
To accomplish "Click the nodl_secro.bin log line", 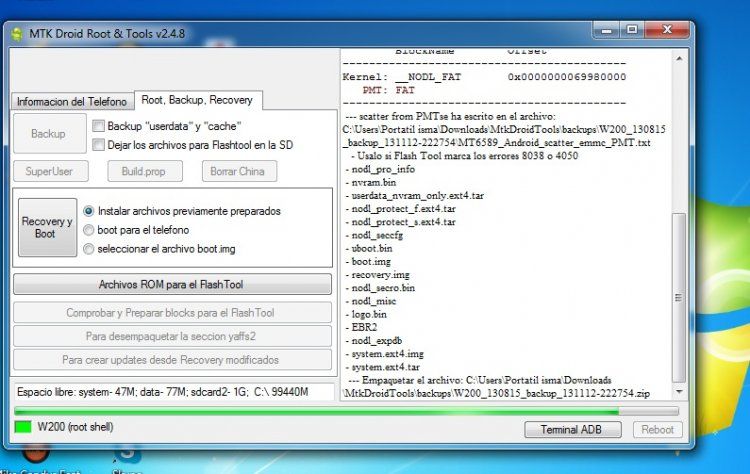I will pyautogui.click(x=380, y=288).
